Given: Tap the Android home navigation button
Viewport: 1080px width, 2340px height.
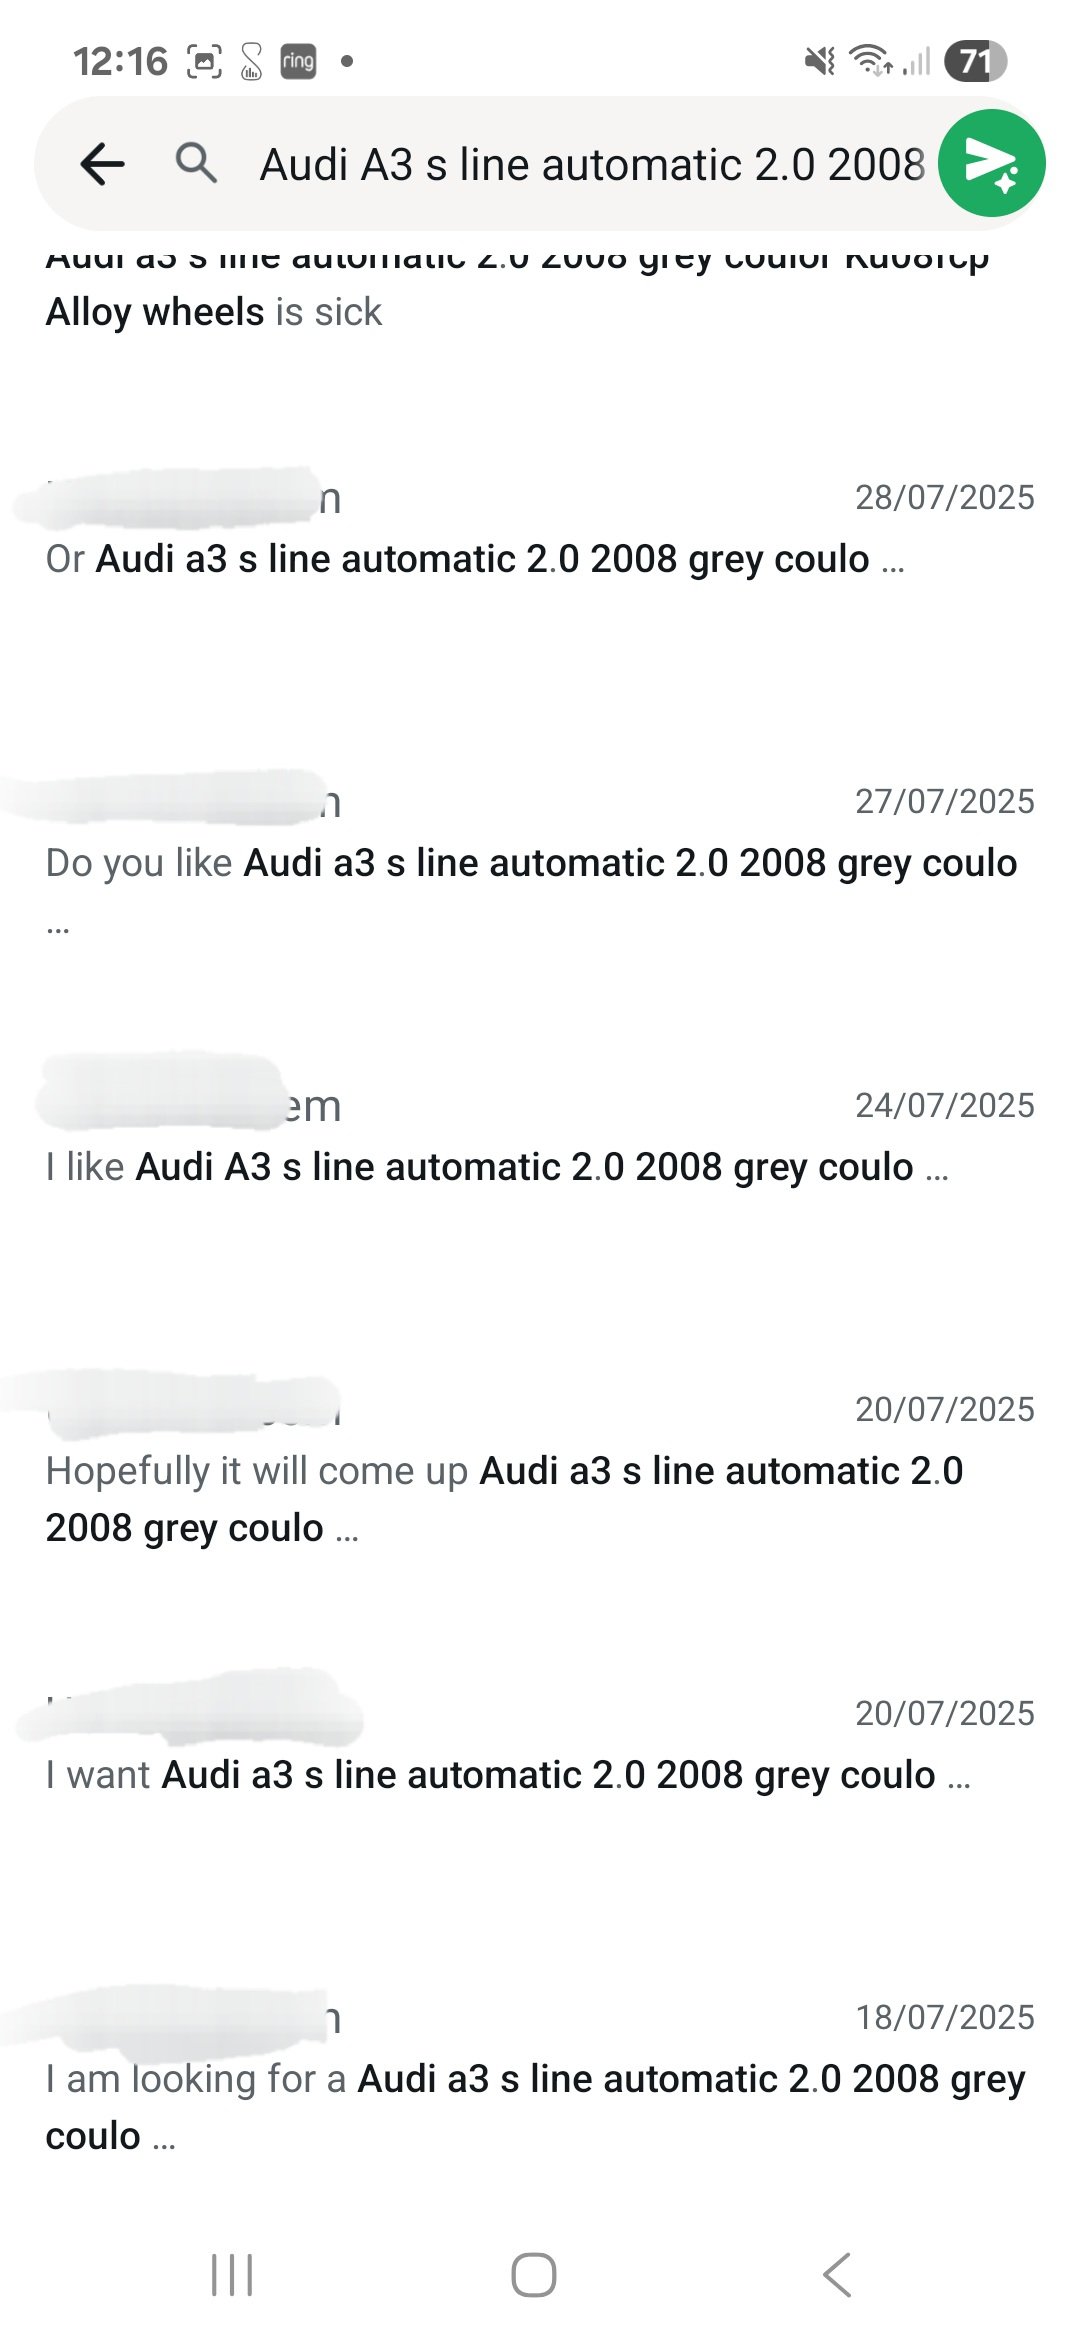Looking at the screenshot, I should click(x=534, y=2275).
